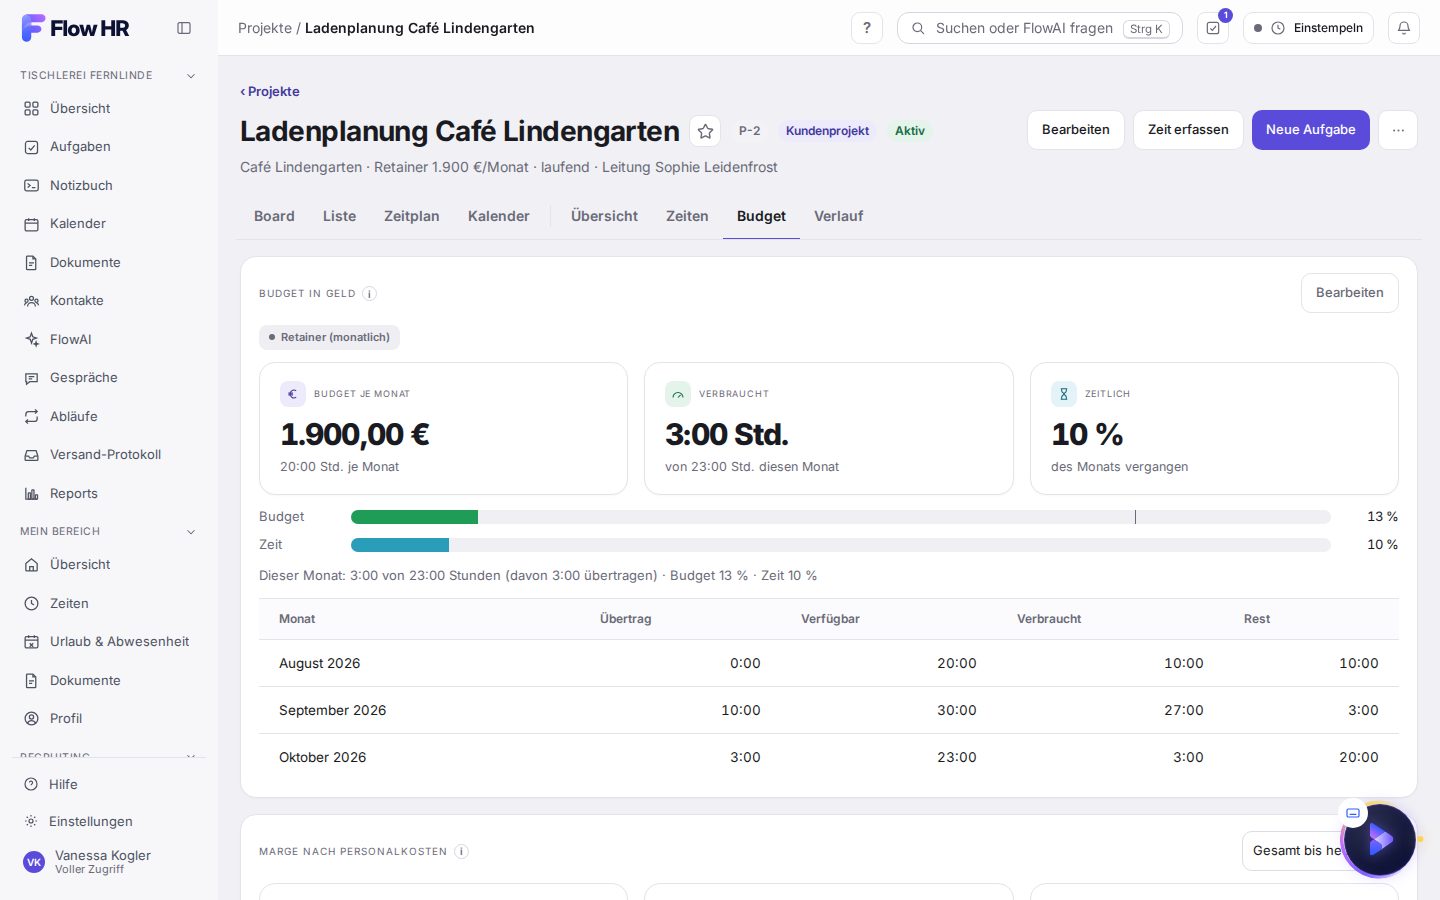Open Kalender in the sidebar
This screenshot has height=900, width=1440.
coord(109,223)
